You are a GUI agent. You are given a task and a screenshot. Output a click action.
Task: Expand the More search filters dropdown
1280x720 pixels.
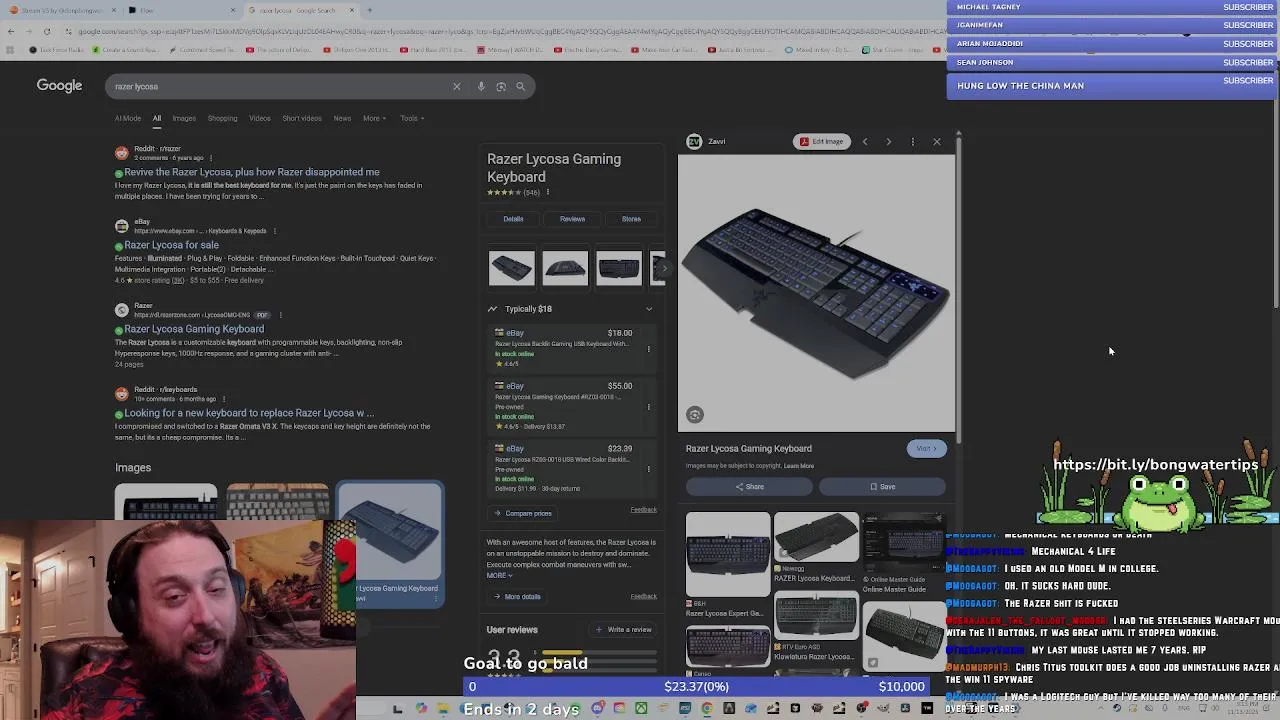[375, 118]
